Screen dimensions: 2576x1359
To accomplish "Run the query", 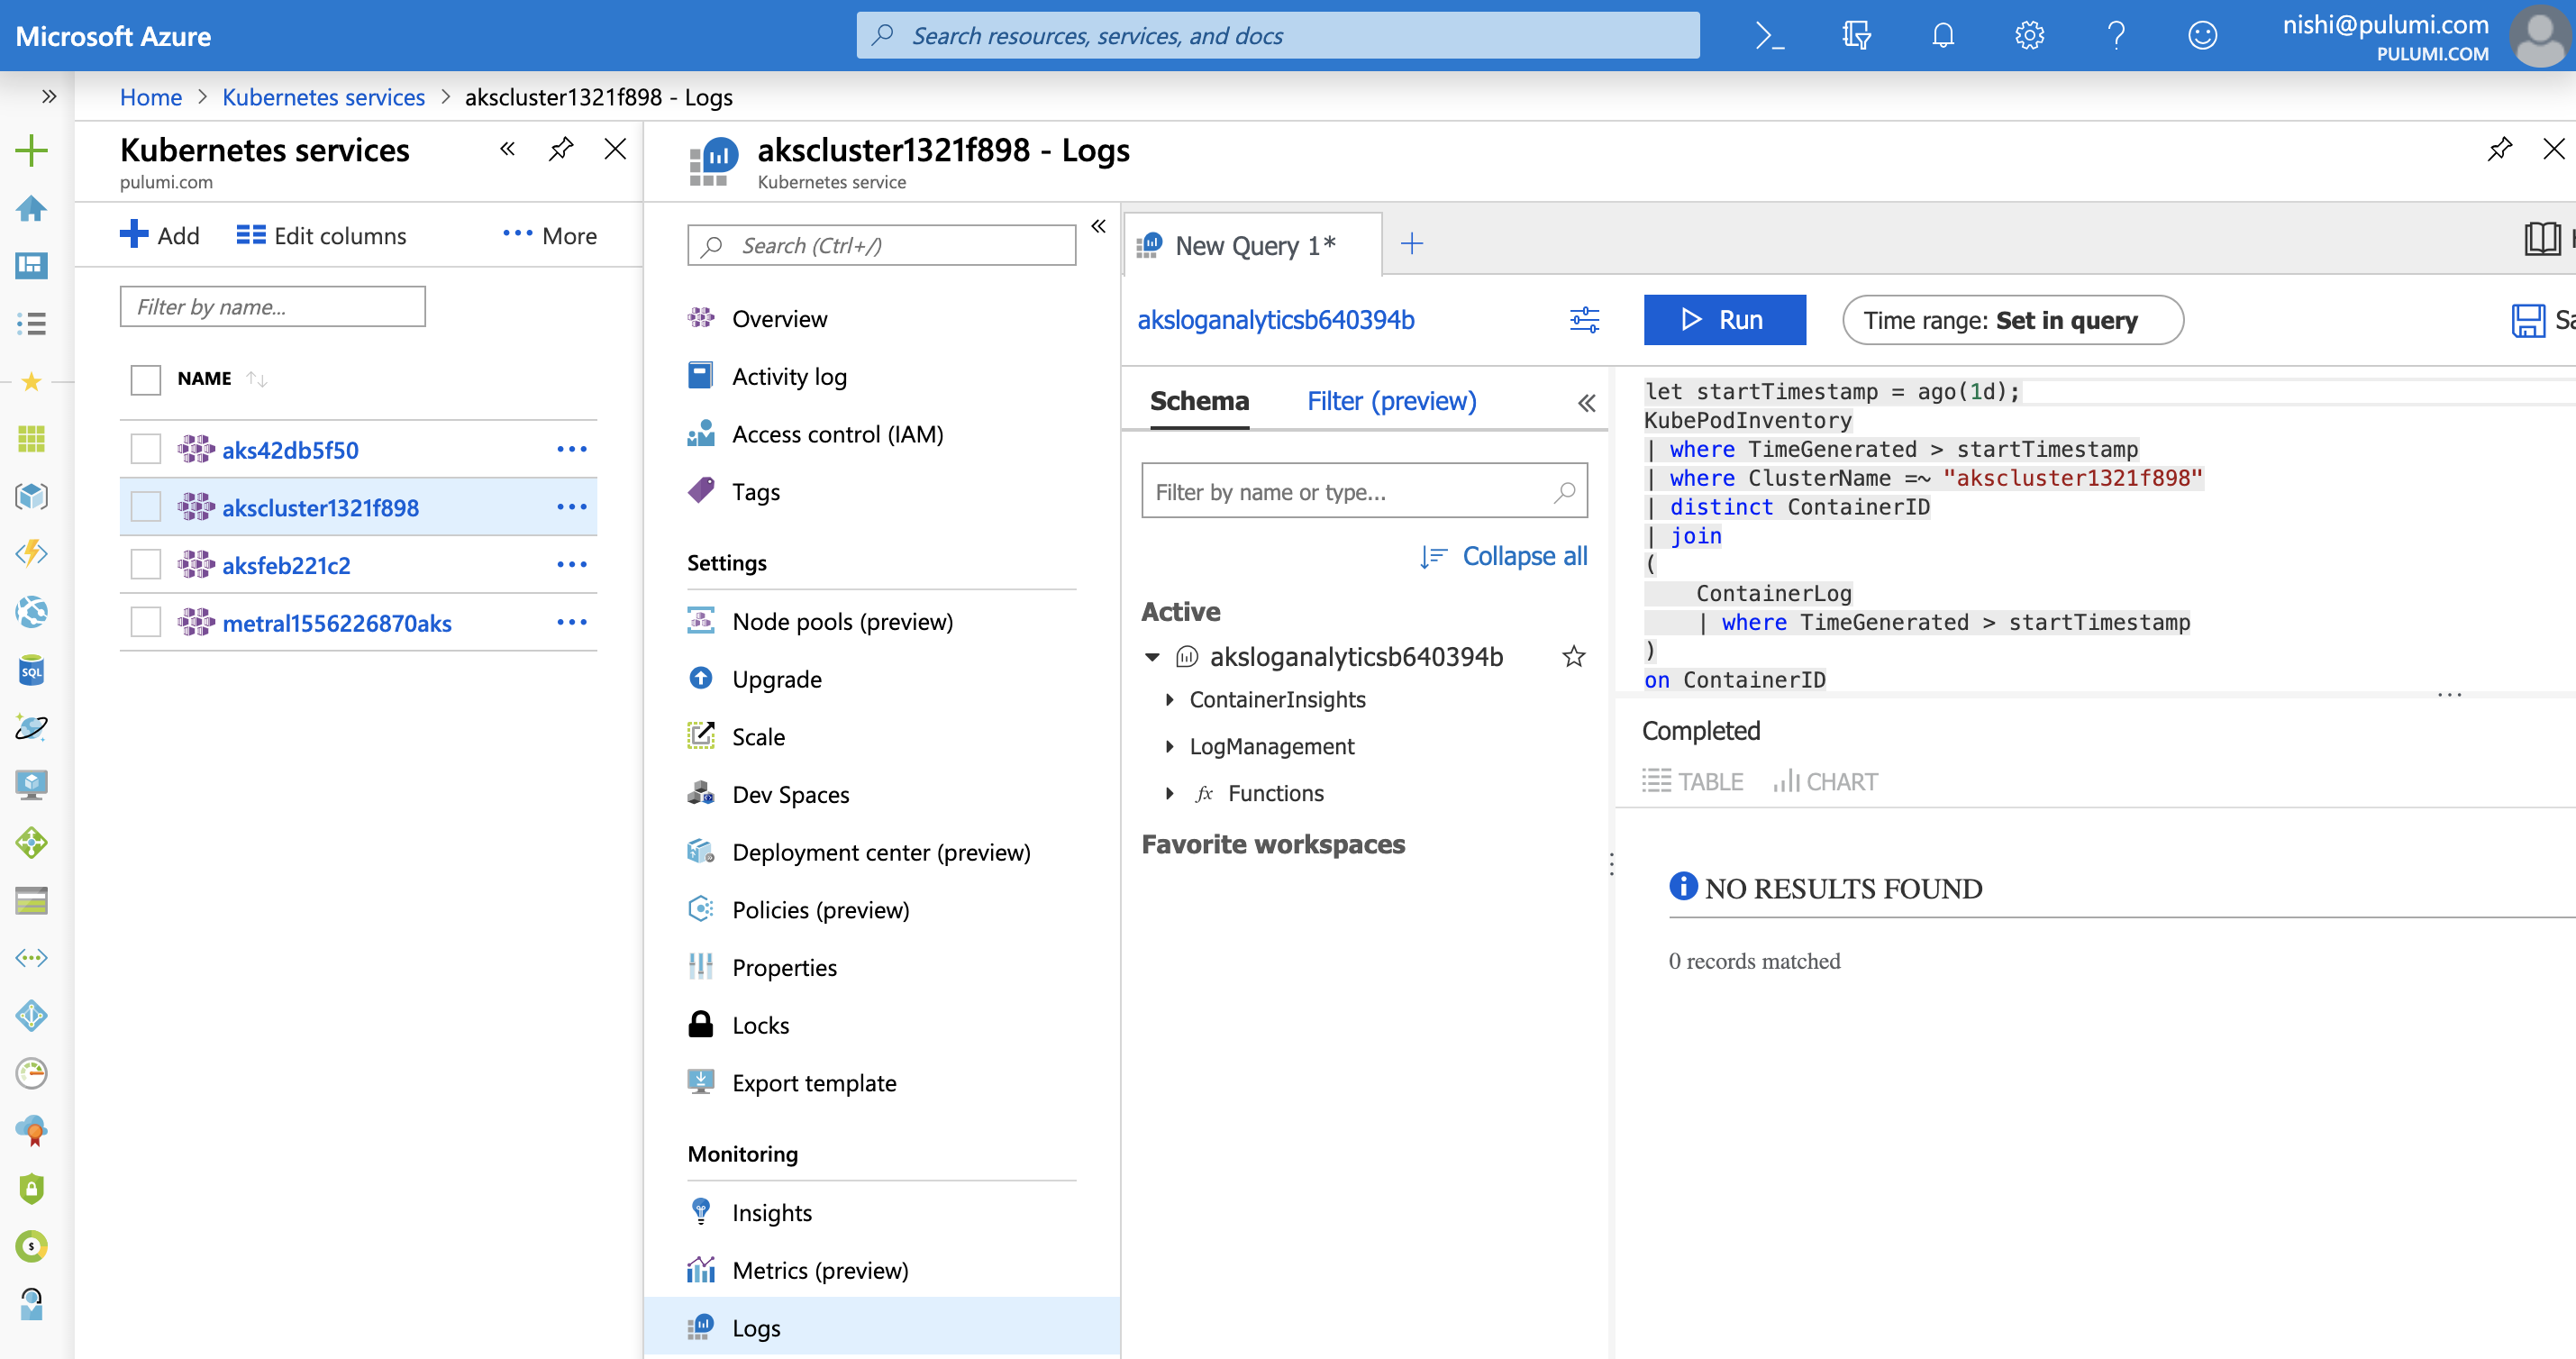I will (1724, 320).
